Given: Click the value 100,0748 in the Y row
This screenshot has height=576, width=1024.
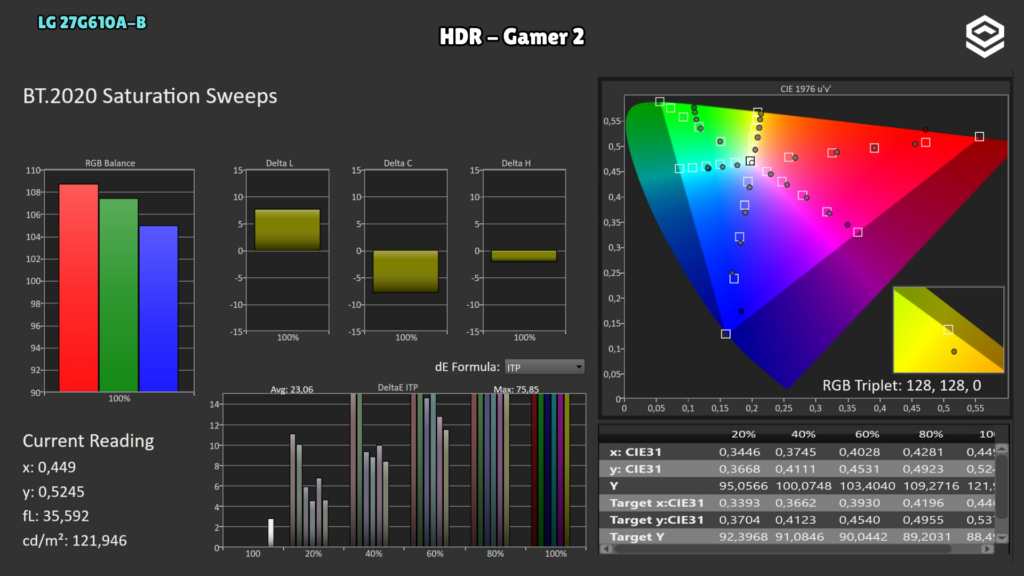Looking at the screenshot, I should coord(803,486).
